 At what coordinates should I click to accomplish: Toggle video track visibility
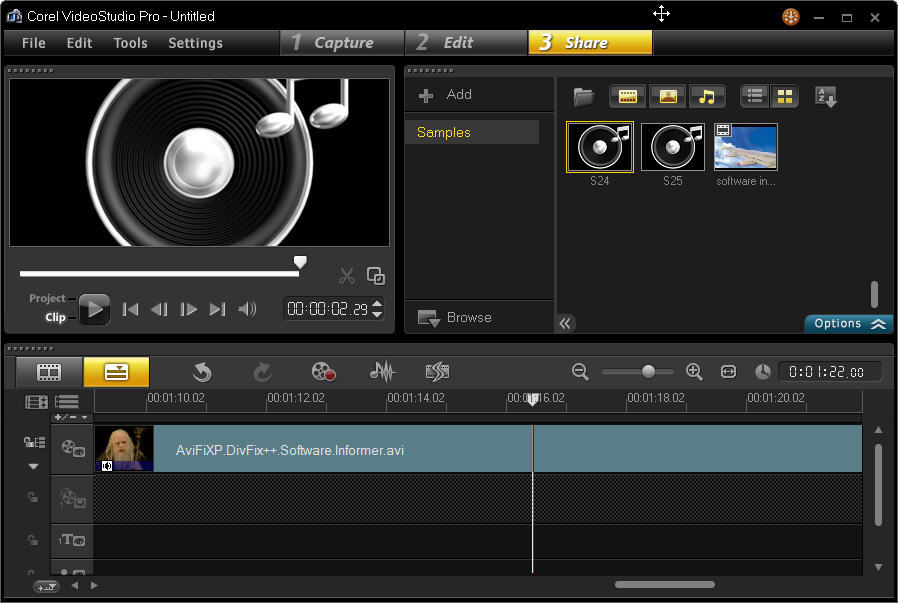click(x=73, y=448)
